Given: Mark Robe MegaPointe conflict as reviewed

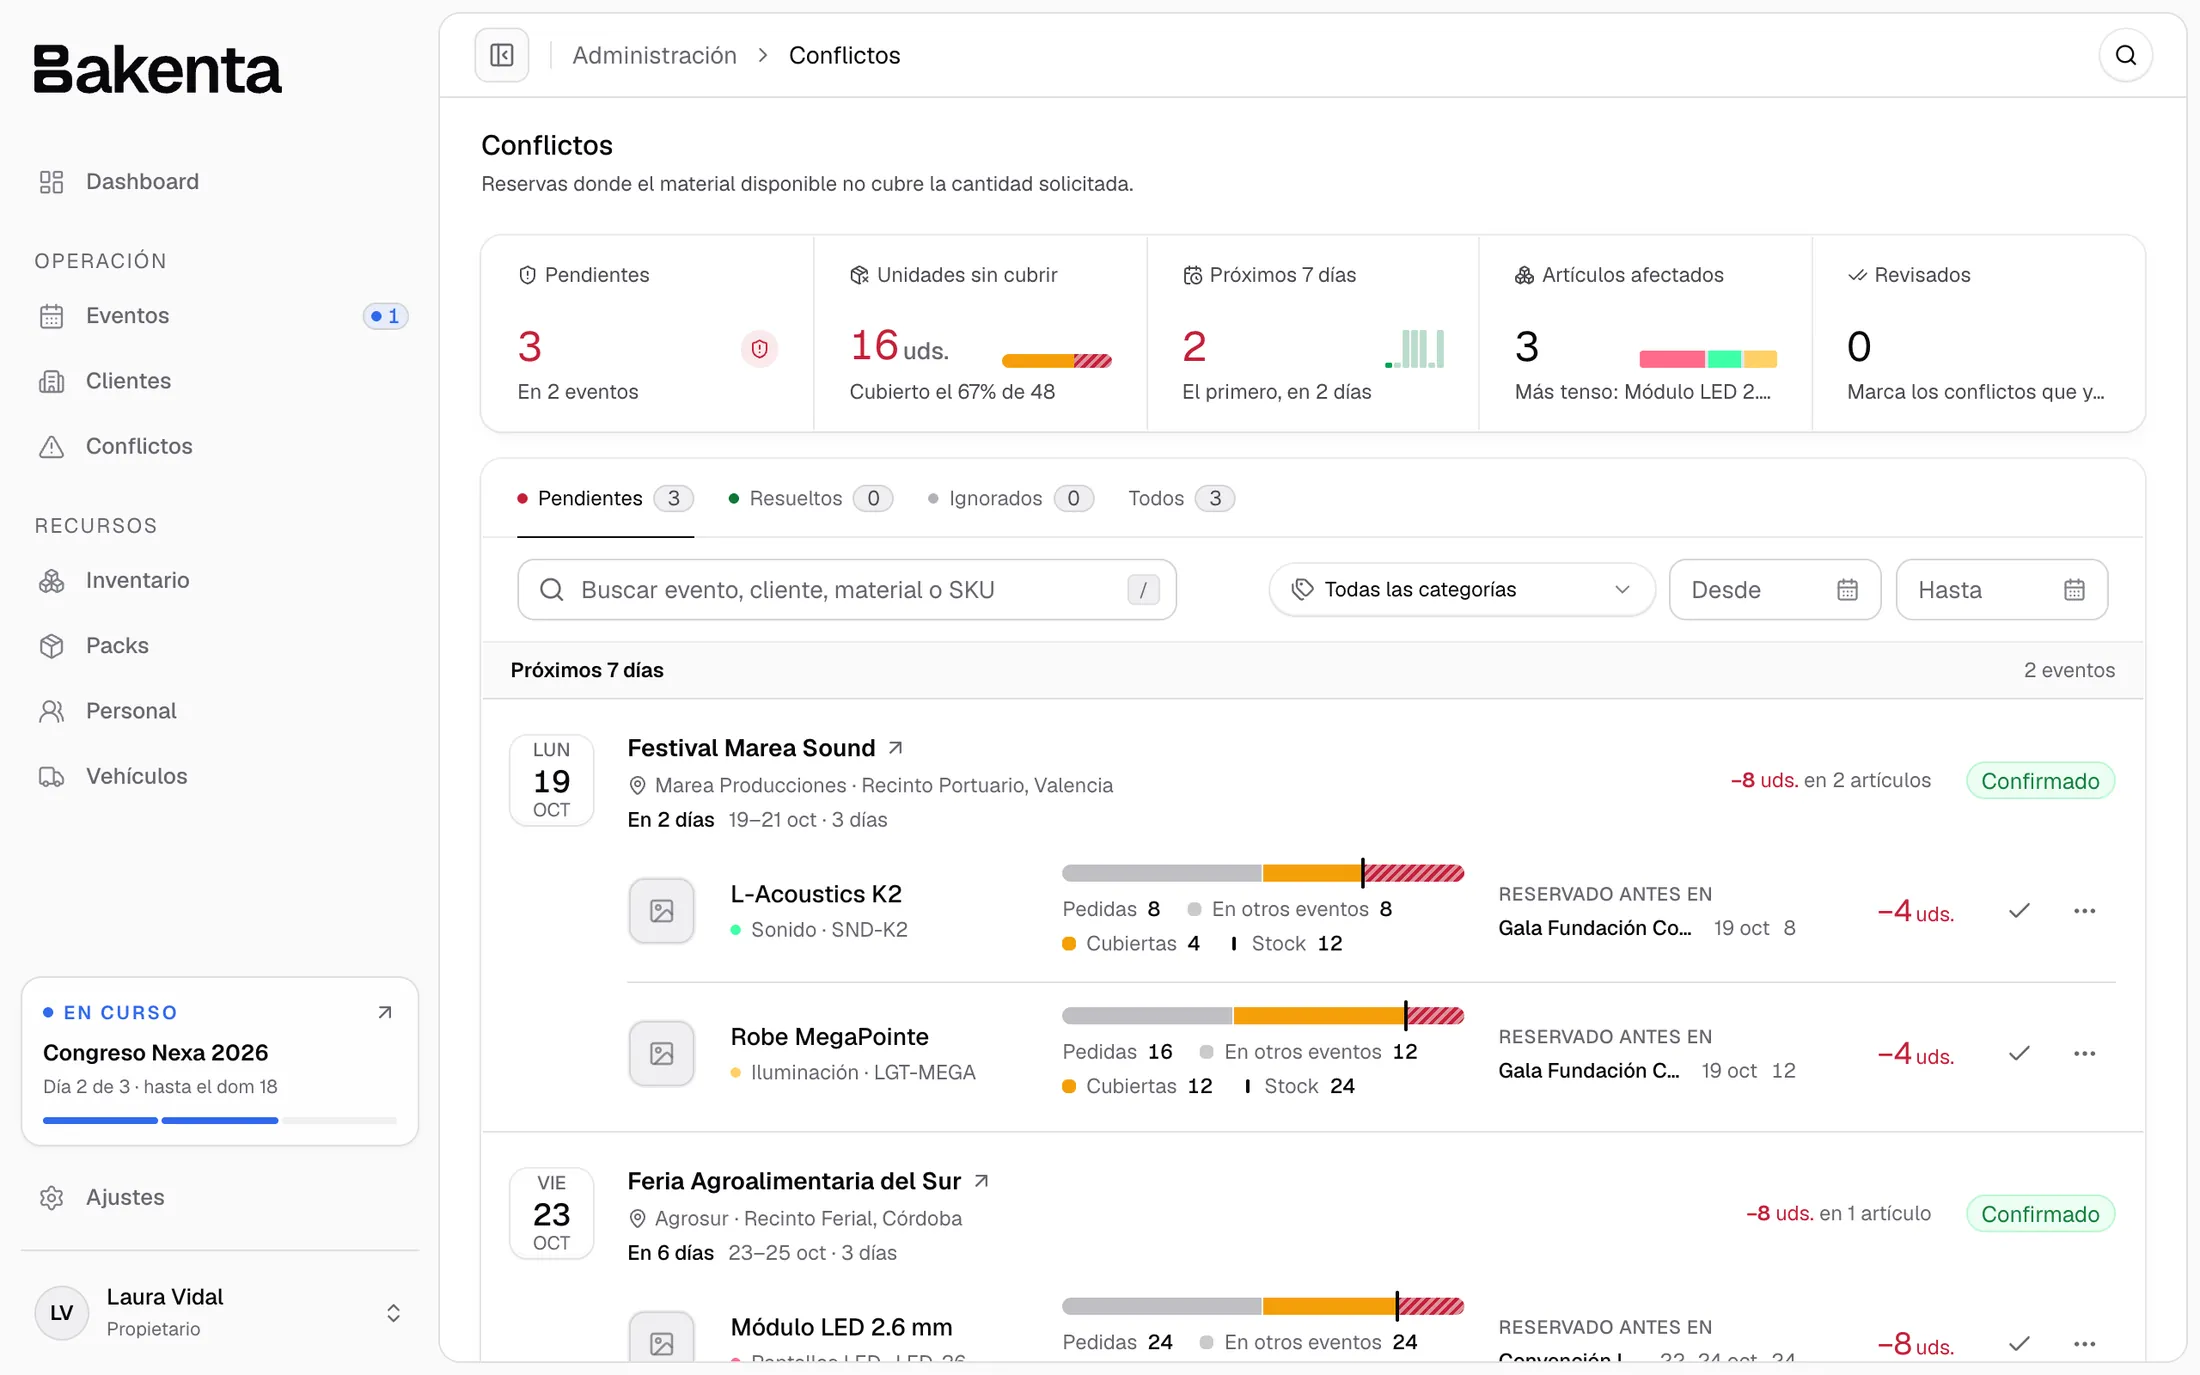Looking at the screenshot, I should [x=2019, y=1053].
